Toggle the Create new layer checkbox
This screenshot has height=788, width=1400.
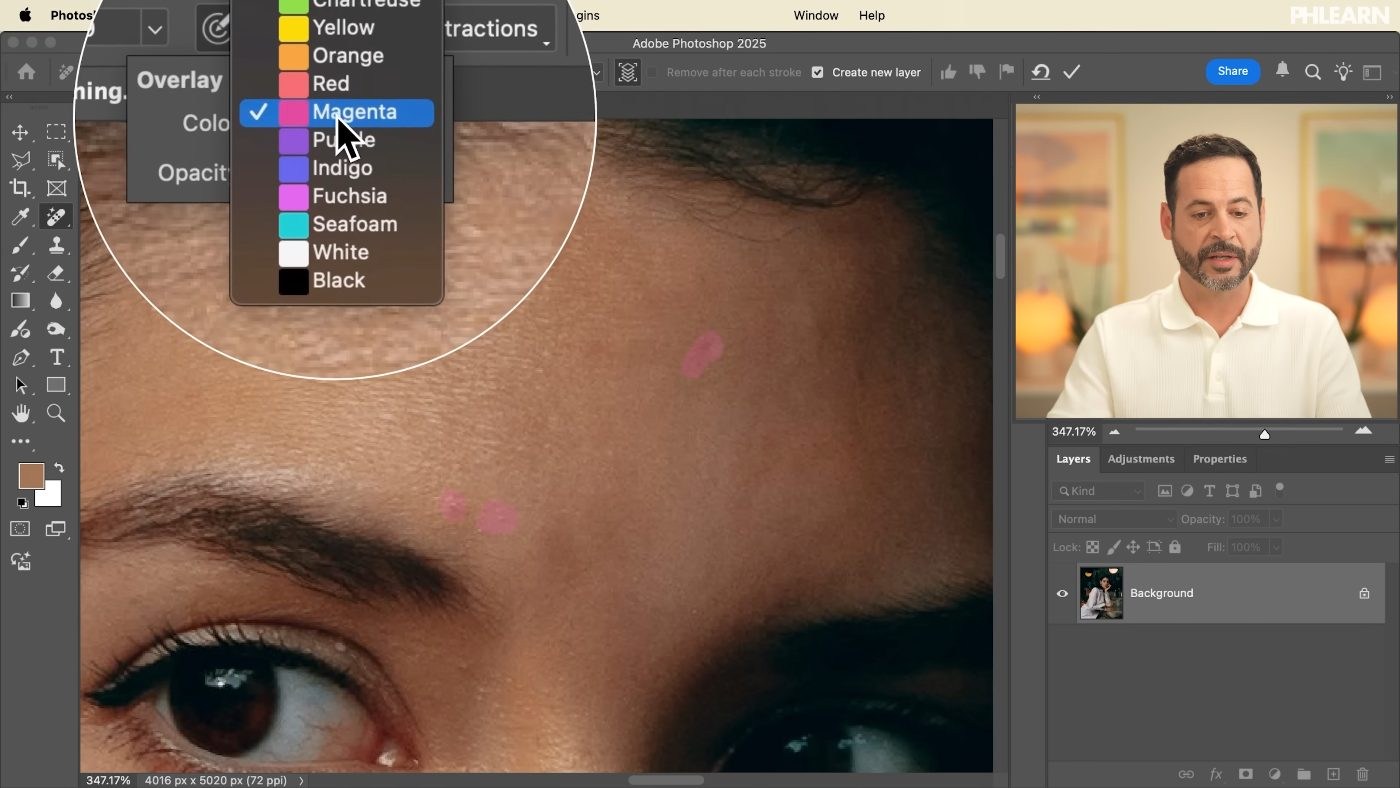tap(817, 72)
